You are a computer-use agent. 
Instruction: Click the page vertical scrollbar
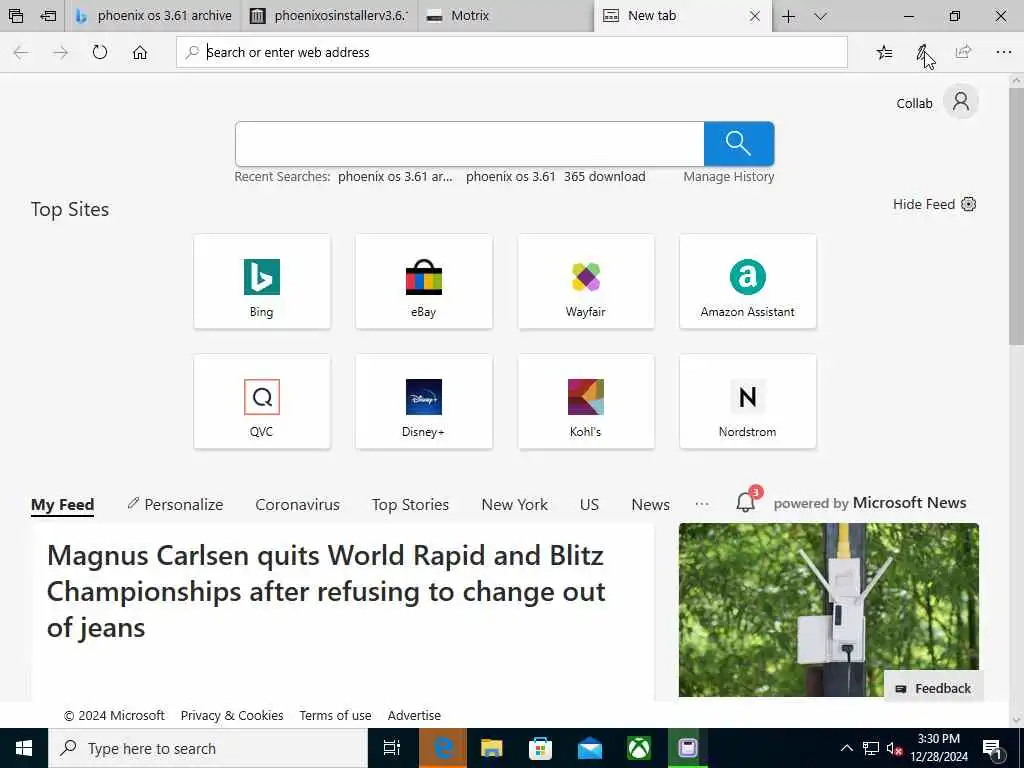[1016, 216]
